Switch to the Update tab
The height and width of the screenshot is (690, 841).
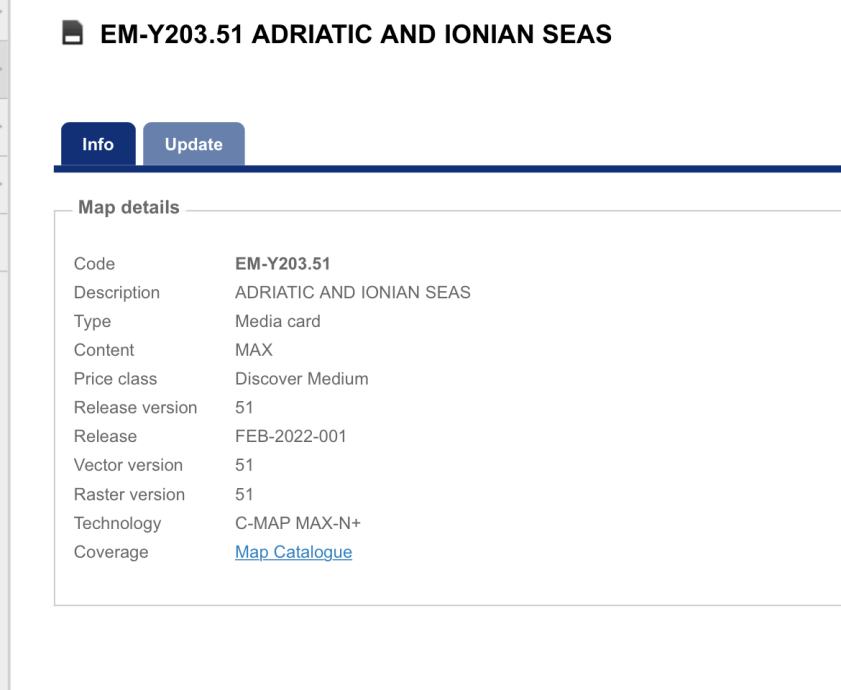pos(194,145)
